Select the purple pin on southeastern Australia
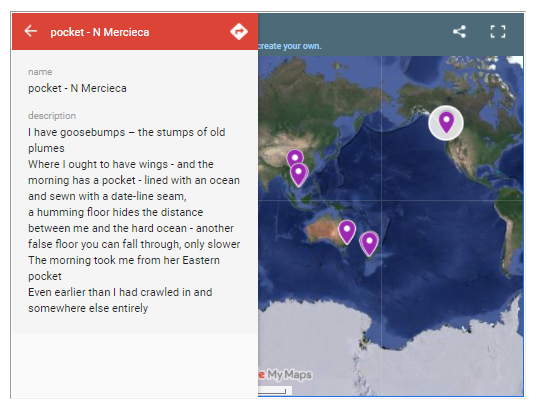Screen dimensions: 541x412 (347, 232)
